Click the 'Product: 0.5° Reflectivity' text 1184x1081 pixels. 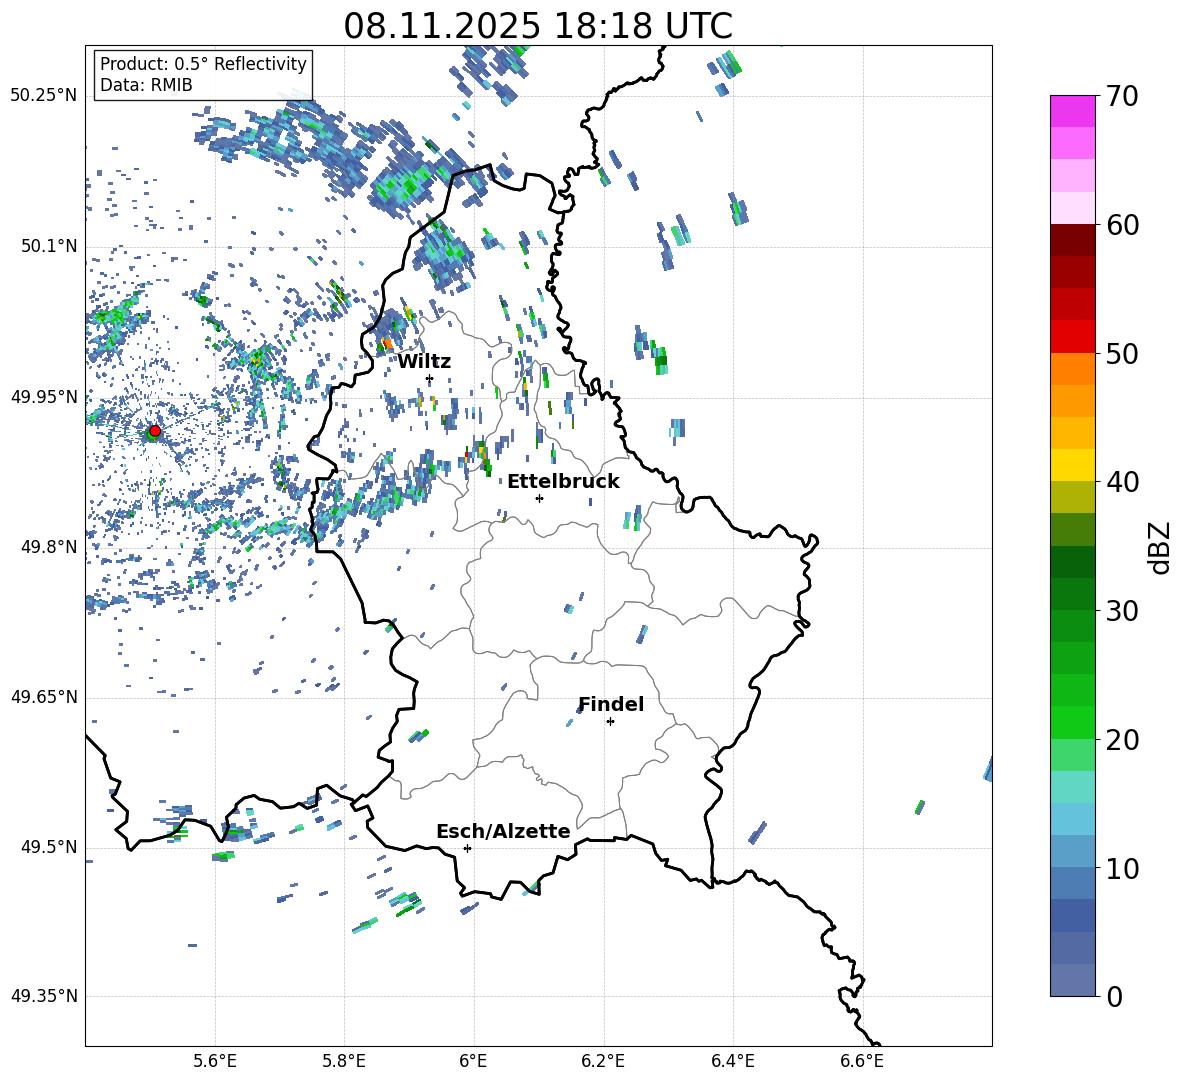(203, 63)
